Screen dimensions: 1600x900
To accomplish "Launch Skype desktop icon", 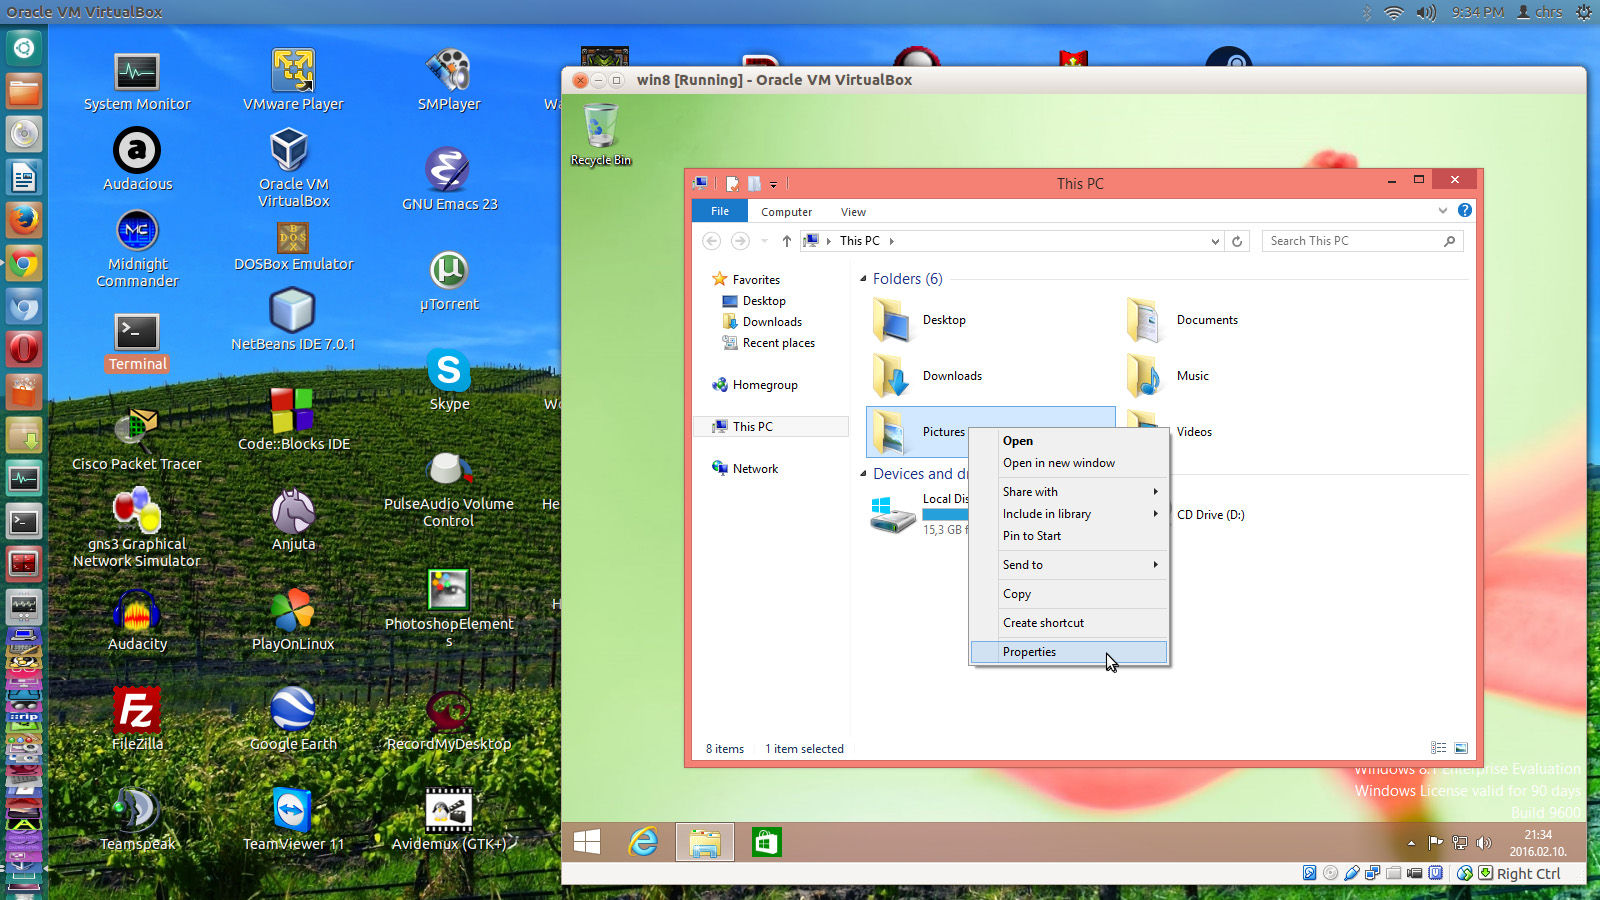I will (x=449, y=380).
